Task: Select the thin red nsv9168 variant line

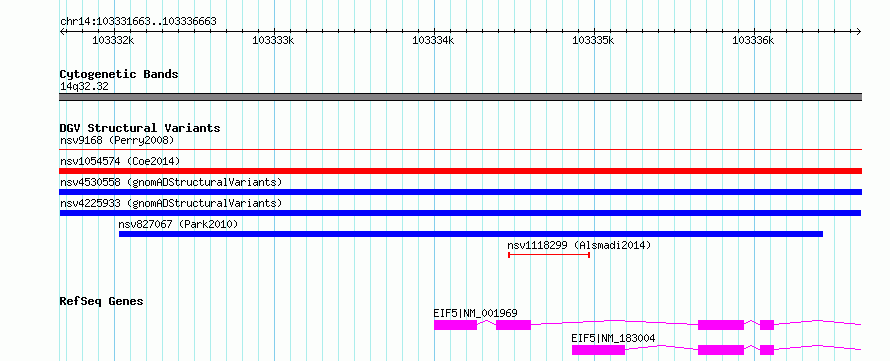Action: click(461, 150)
